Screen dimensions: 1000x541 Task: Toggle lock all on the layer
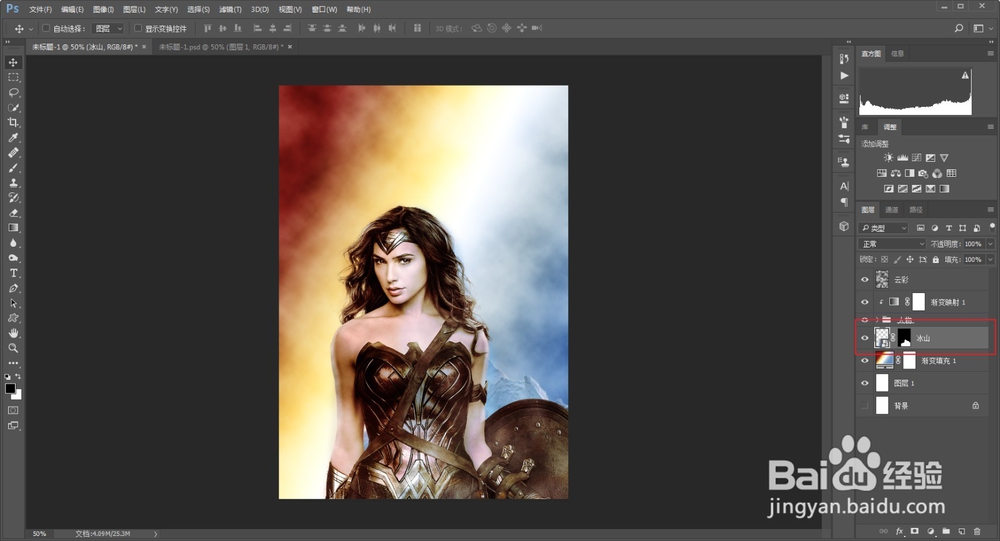pyautogui.click(x=936, y=260)
